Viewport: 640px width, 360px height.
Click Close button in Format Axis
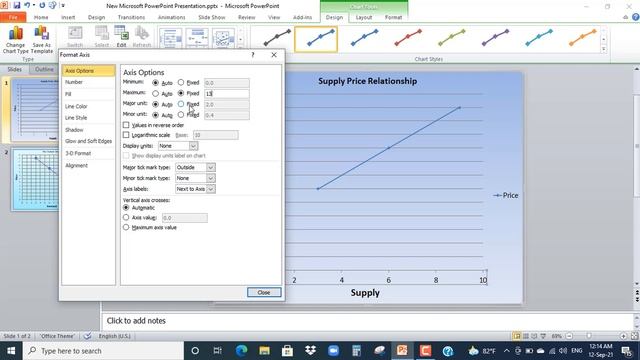coord(264,292)
